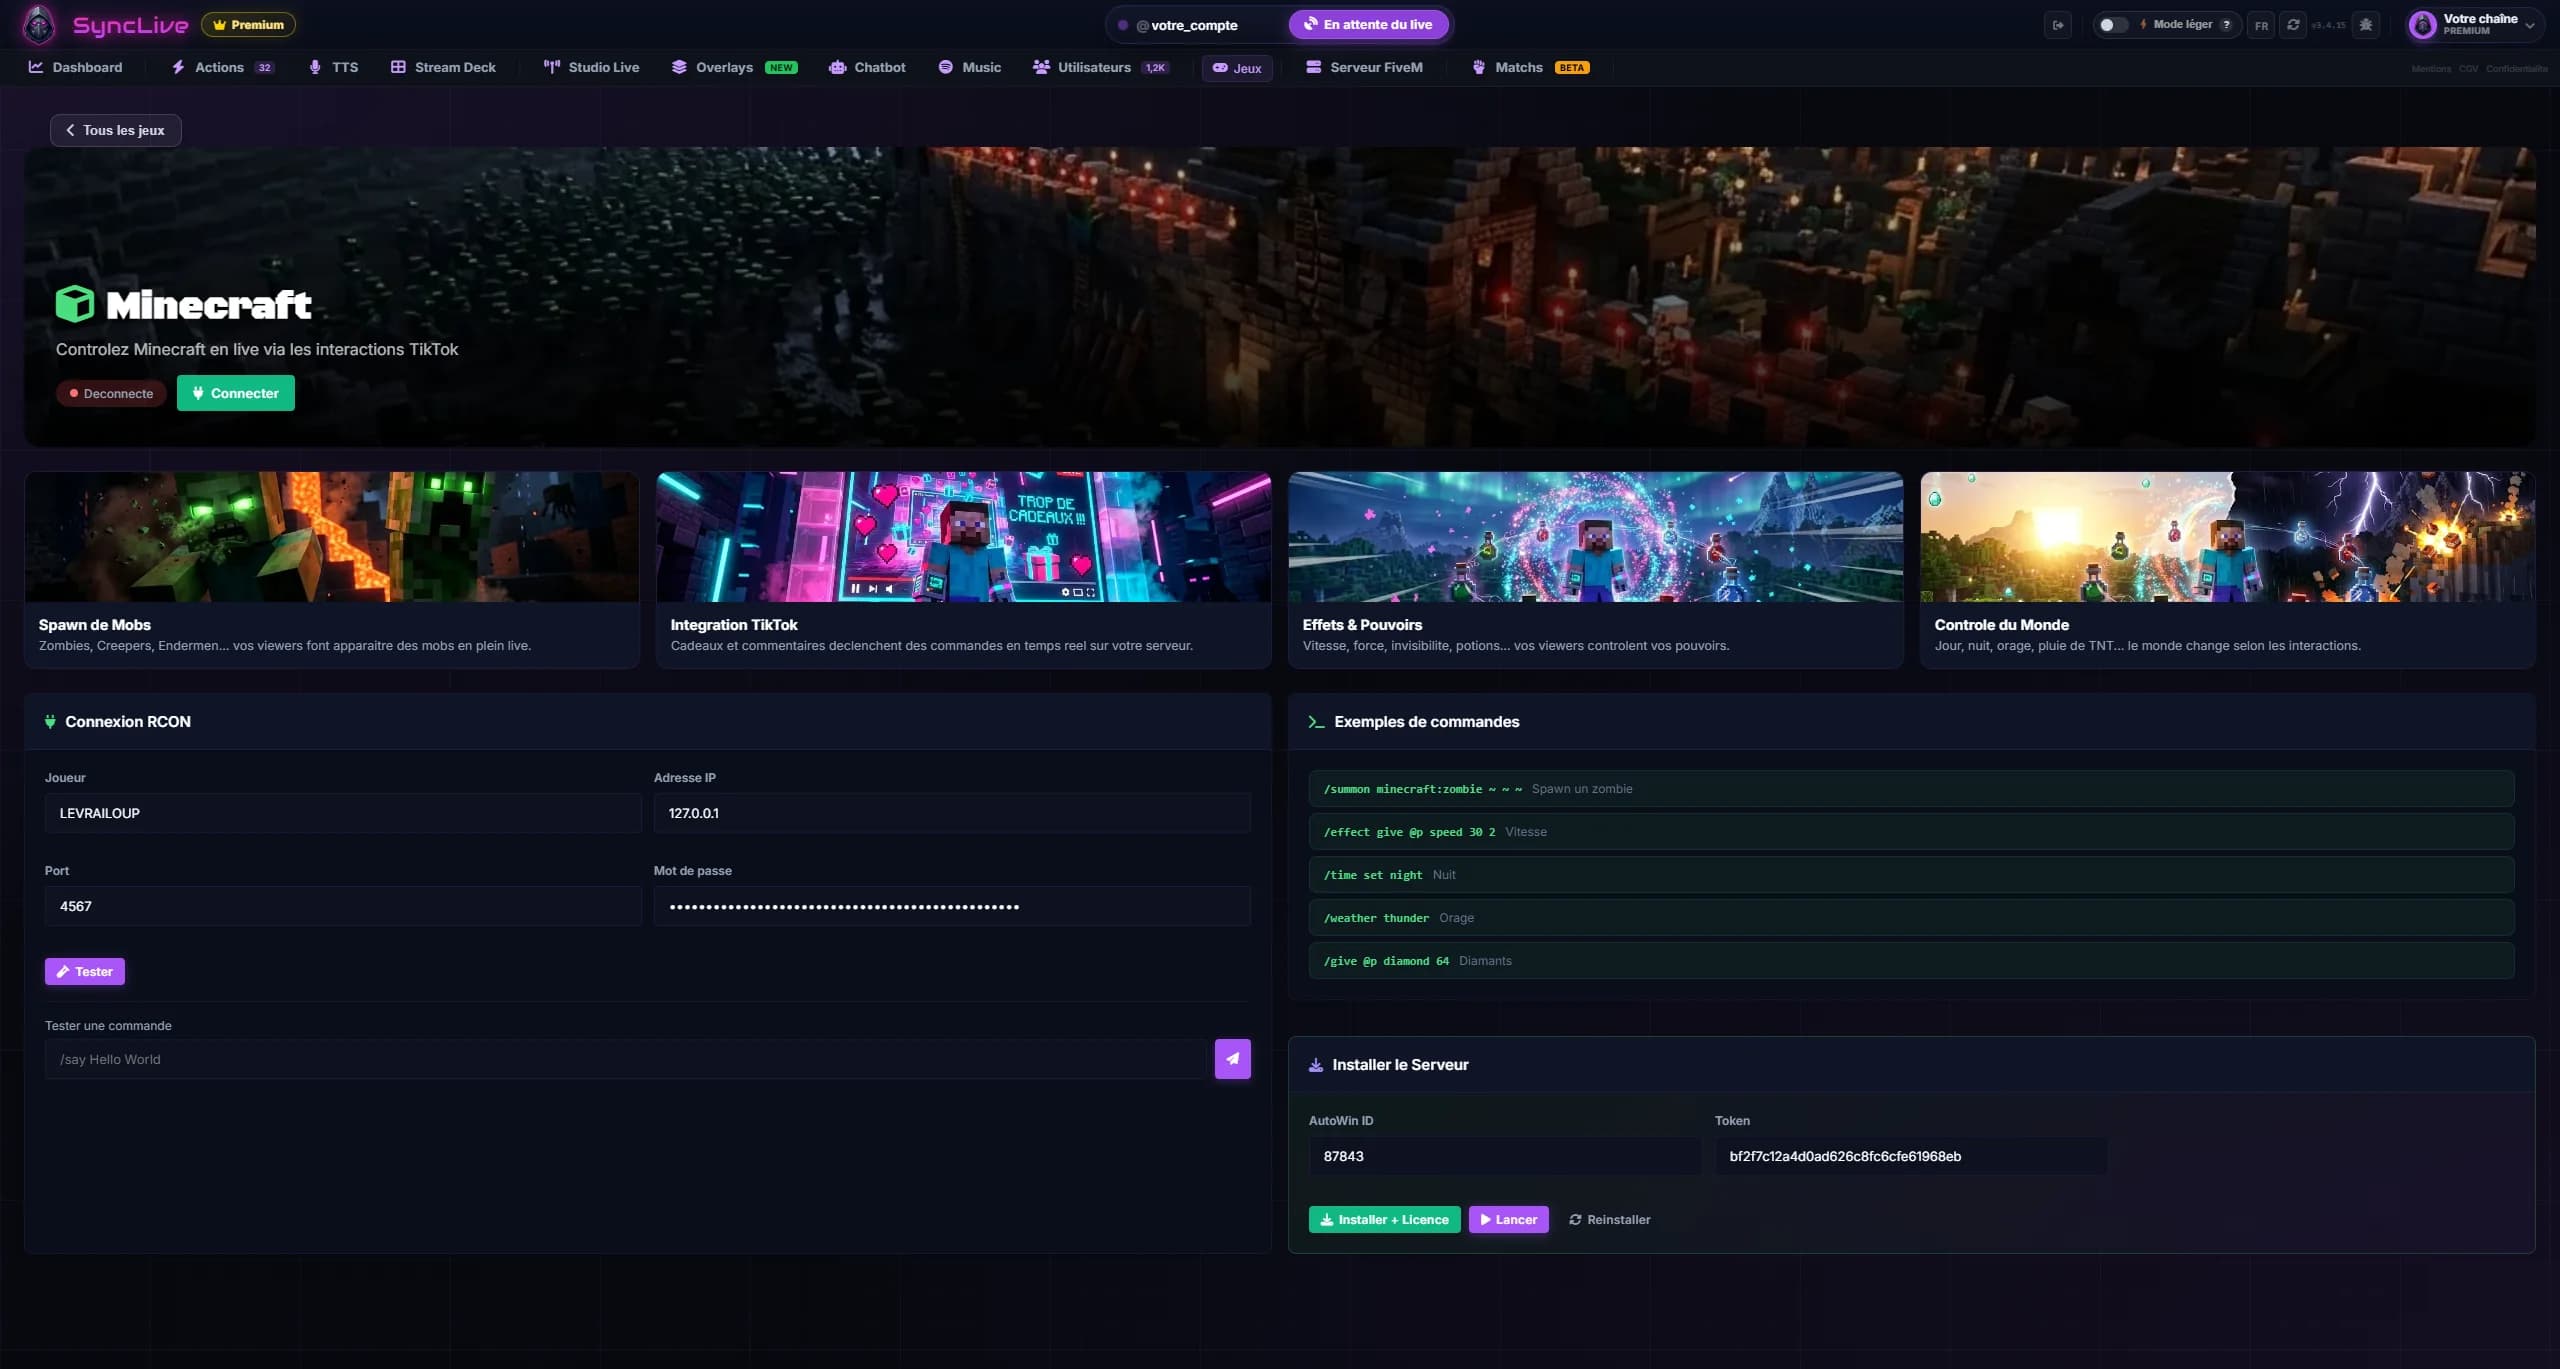Click the Tester une commande input

pos(626,1059)
